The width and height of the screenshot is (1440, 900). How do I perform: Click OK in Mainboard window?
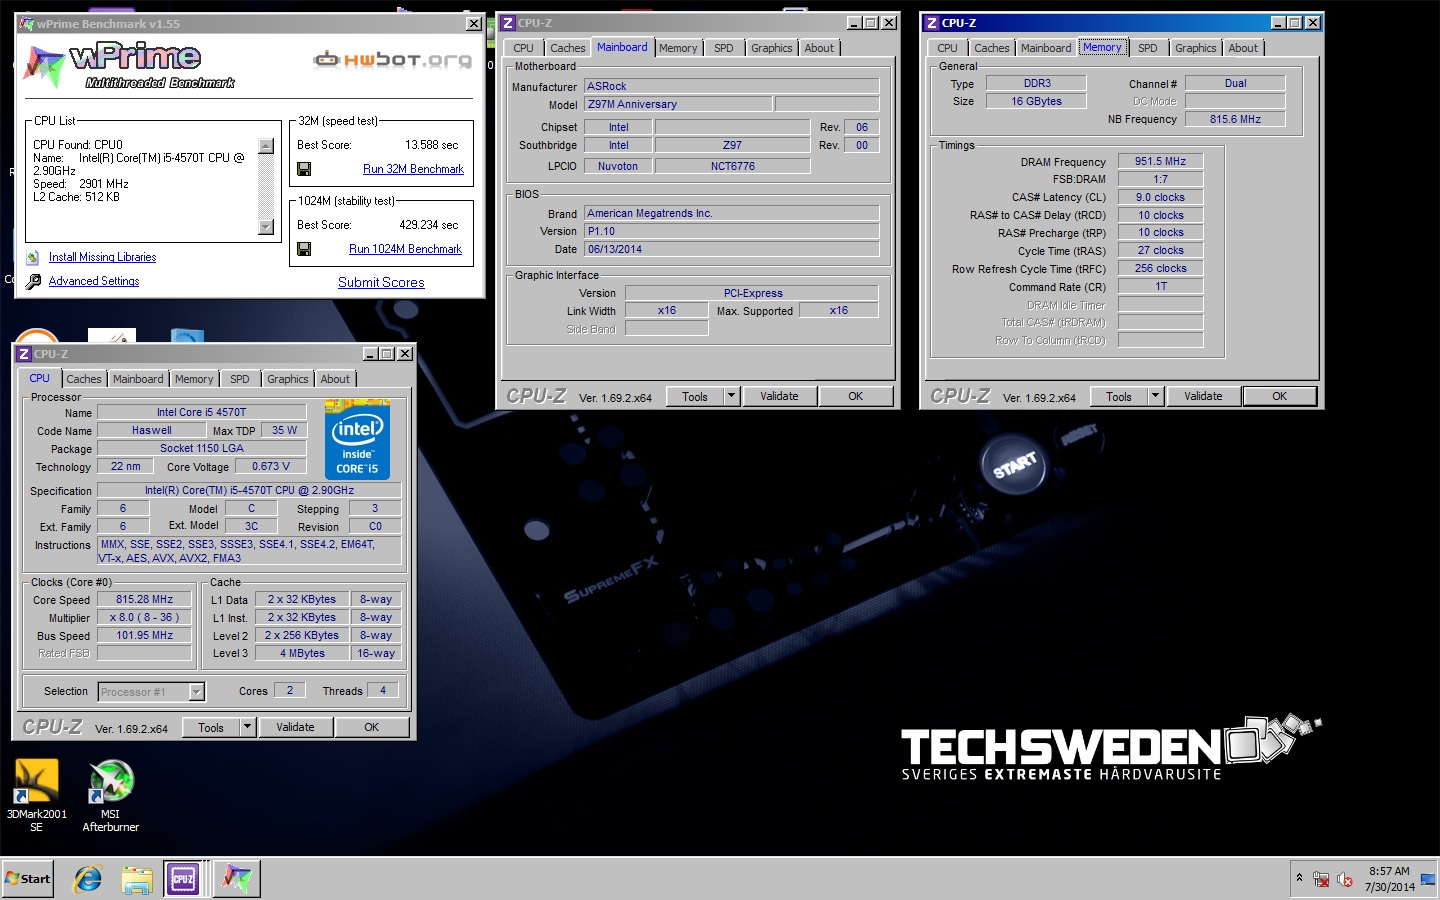coord(856,397)
